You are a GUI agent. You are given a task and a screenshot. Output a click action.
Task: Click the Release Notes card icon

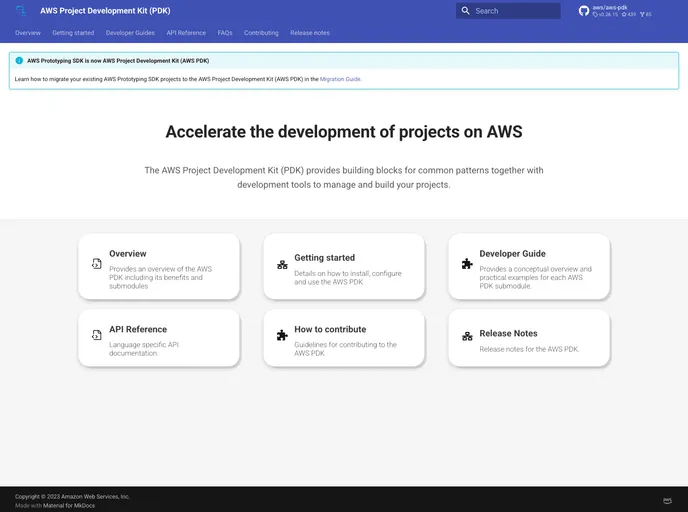click(467, 336)
